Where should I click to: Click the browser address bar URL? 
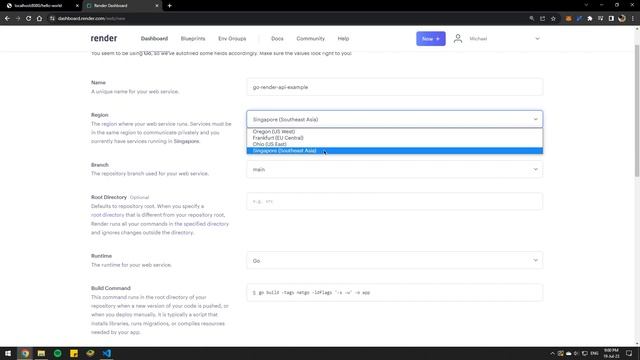tap(91, 18)
